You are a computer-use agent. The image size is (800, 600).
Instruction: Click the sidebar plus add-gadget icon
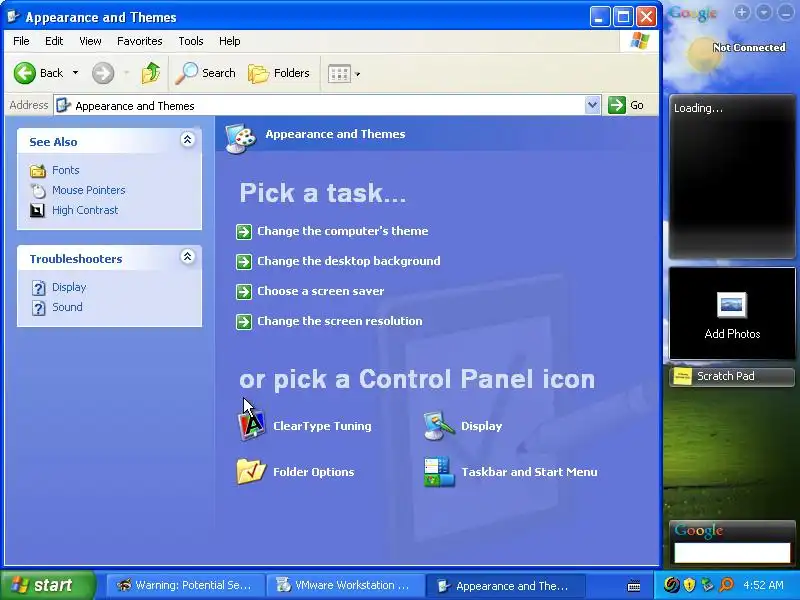tap(742, 13)
